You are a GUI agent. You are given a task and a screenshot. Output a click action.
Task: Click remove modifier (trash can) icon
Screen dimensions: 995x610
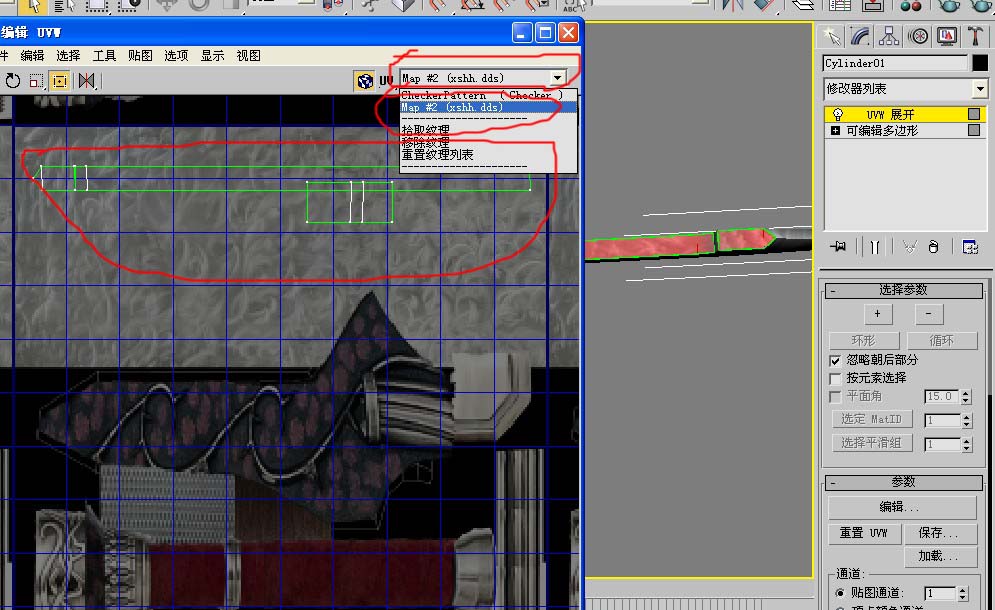[933, 247]
